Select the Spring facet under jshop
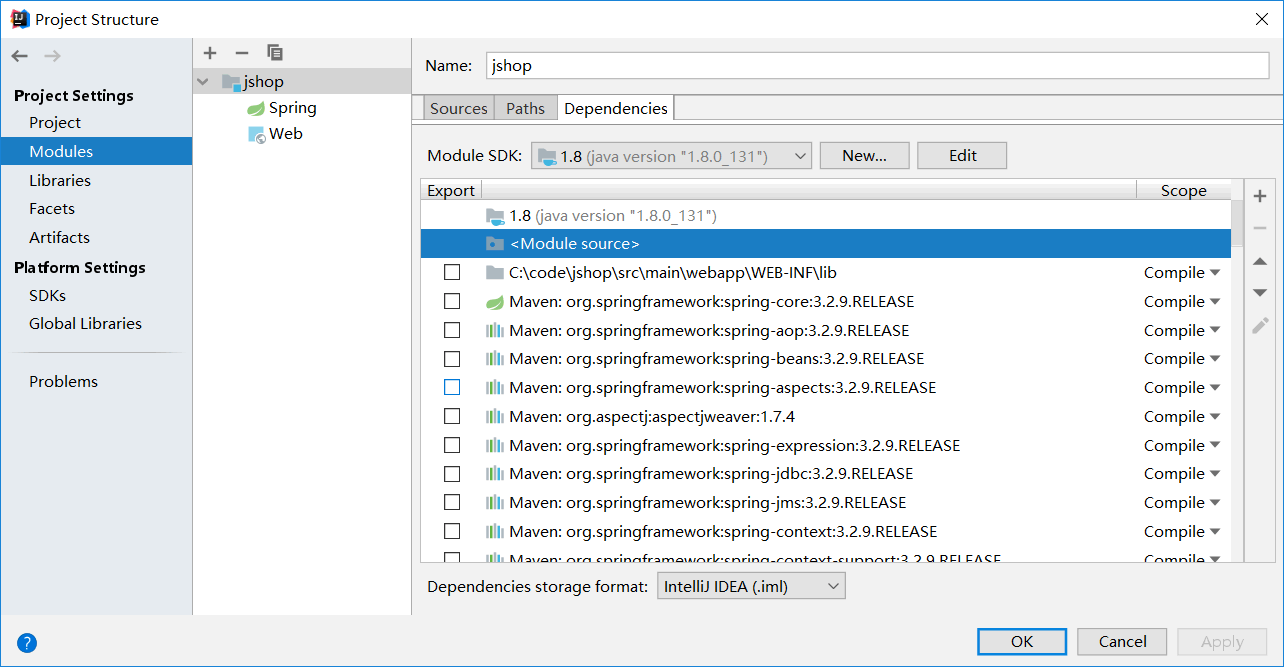 click(x=290, y=107)
